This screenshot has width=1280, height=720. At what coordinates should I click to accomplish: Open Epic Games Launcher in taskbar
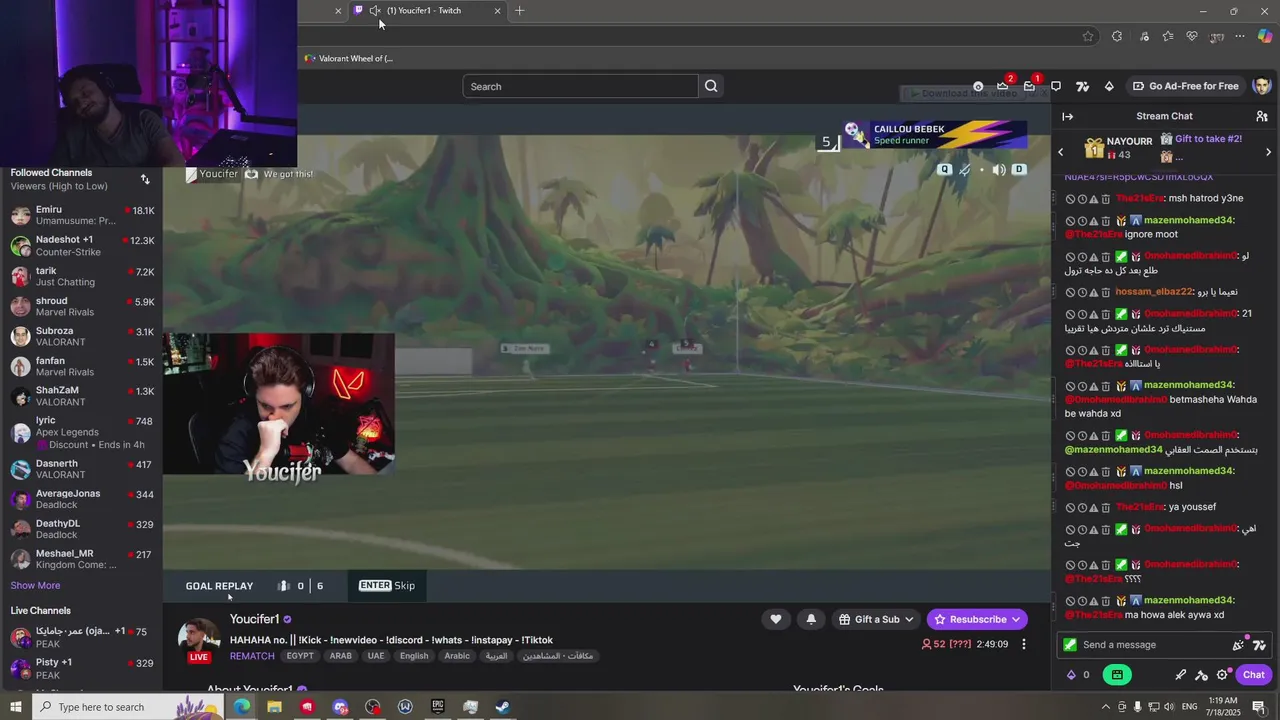438,707
